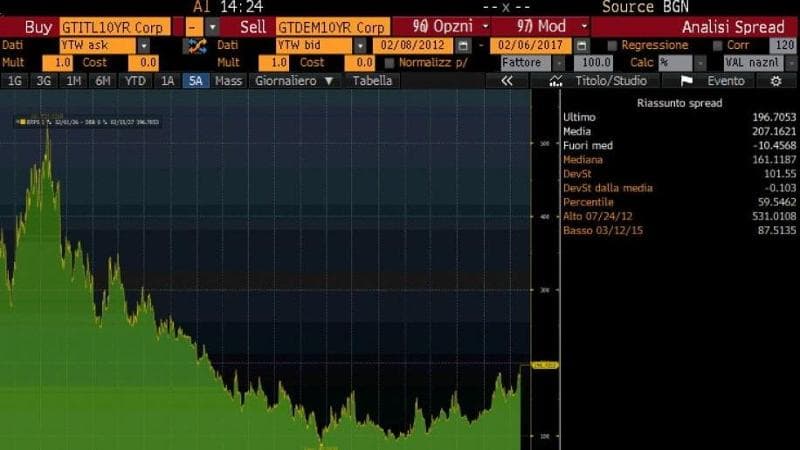Image resolution: width=800 pixels, height=450 pixels.
Task: Select the YTD time range tab
Action: [134, 81]
